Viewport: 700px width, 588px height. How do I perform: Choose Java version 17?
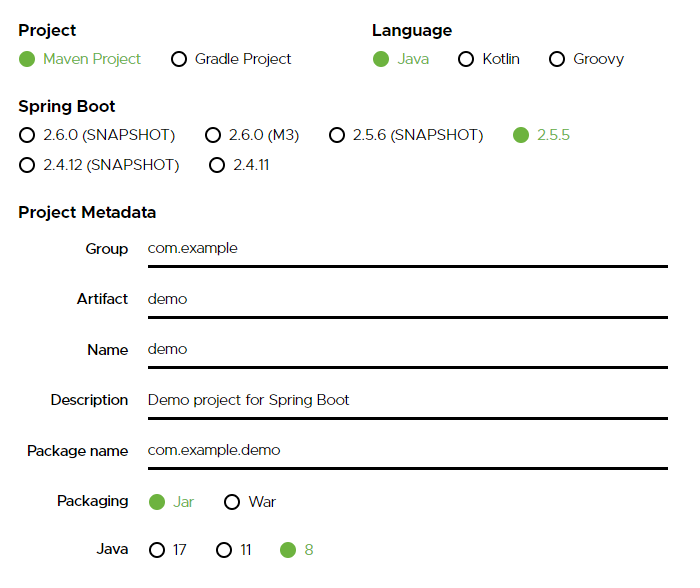[x=157, y=550]
